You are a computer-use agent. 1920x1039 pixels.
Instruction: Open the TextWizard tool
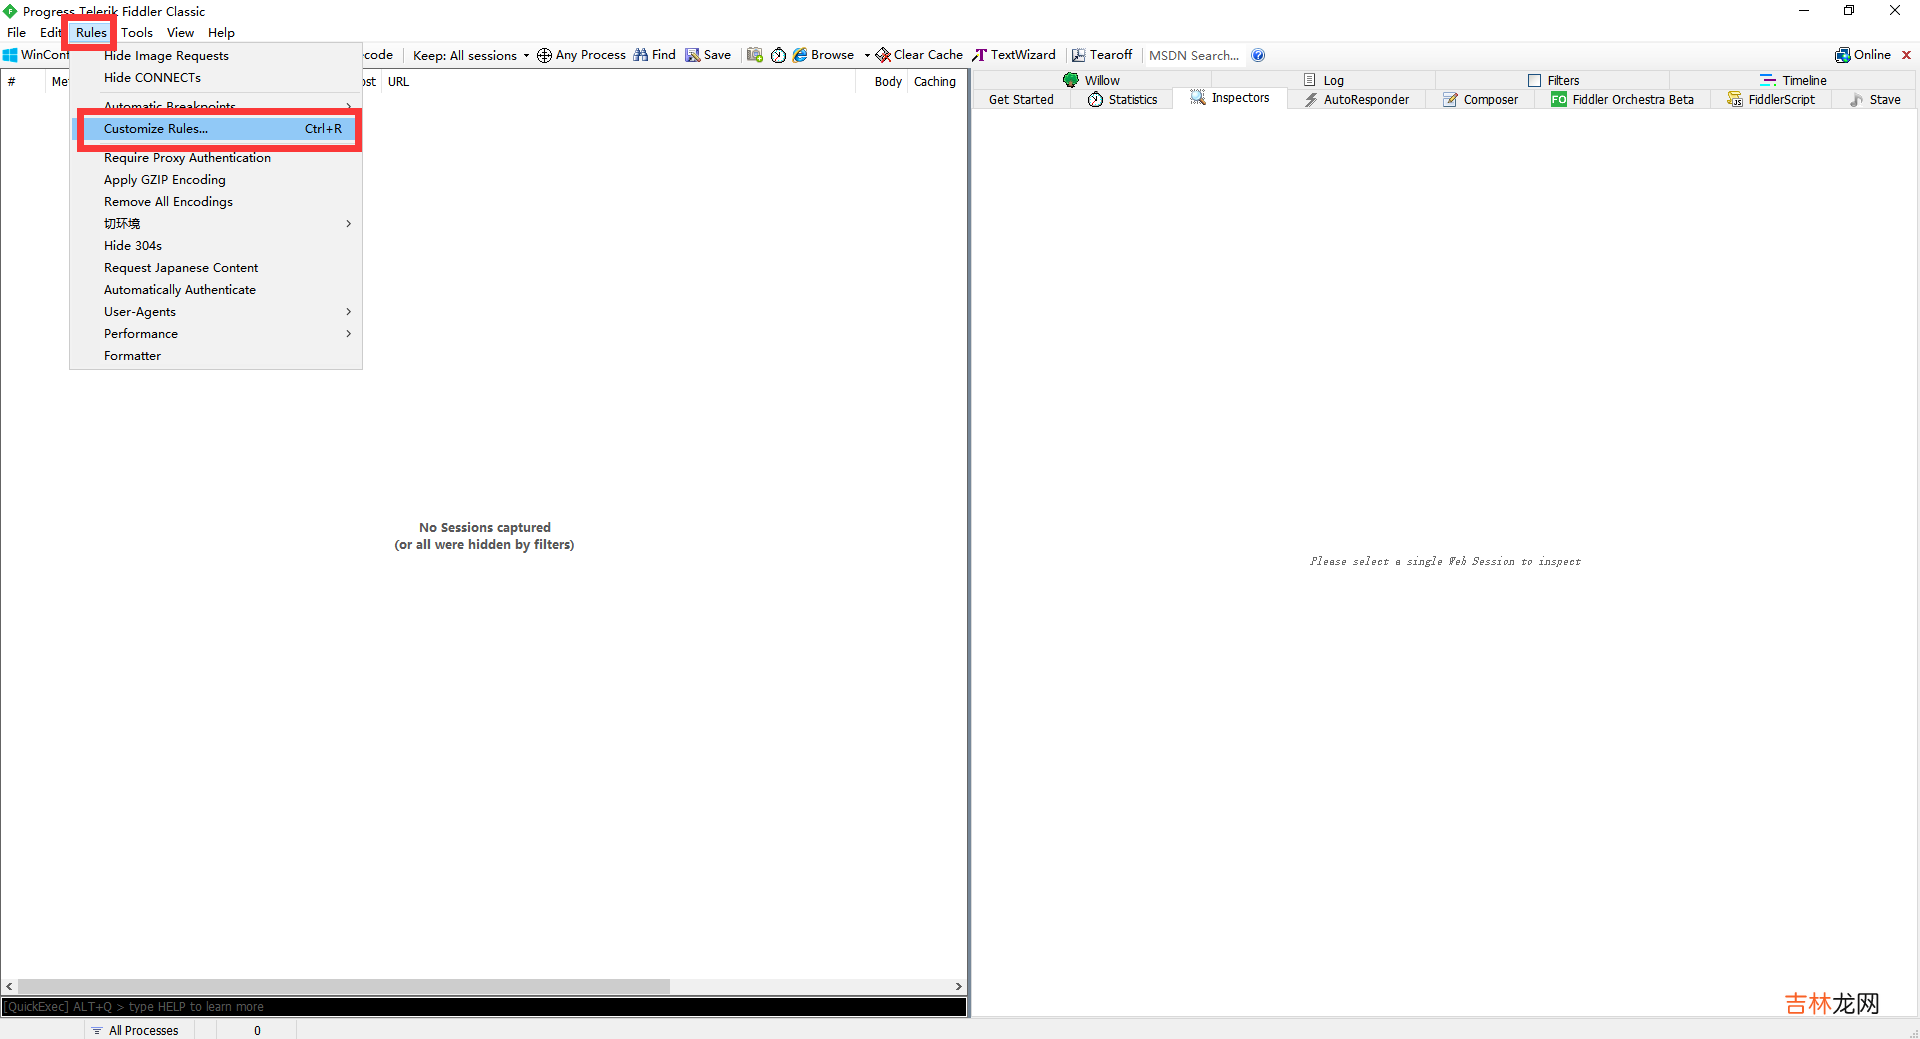point(1014,55)
